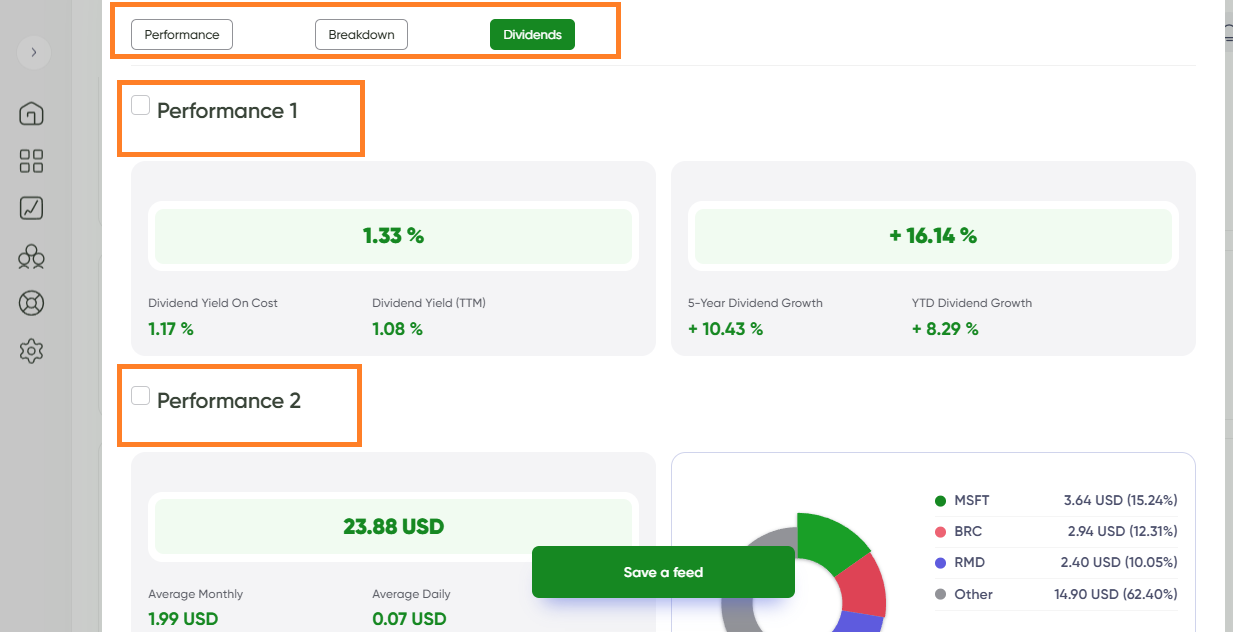This screenshot has height=632, width=1233.
Task: Click the red BRC donut chart segment
Action: (x=863, y=587)
